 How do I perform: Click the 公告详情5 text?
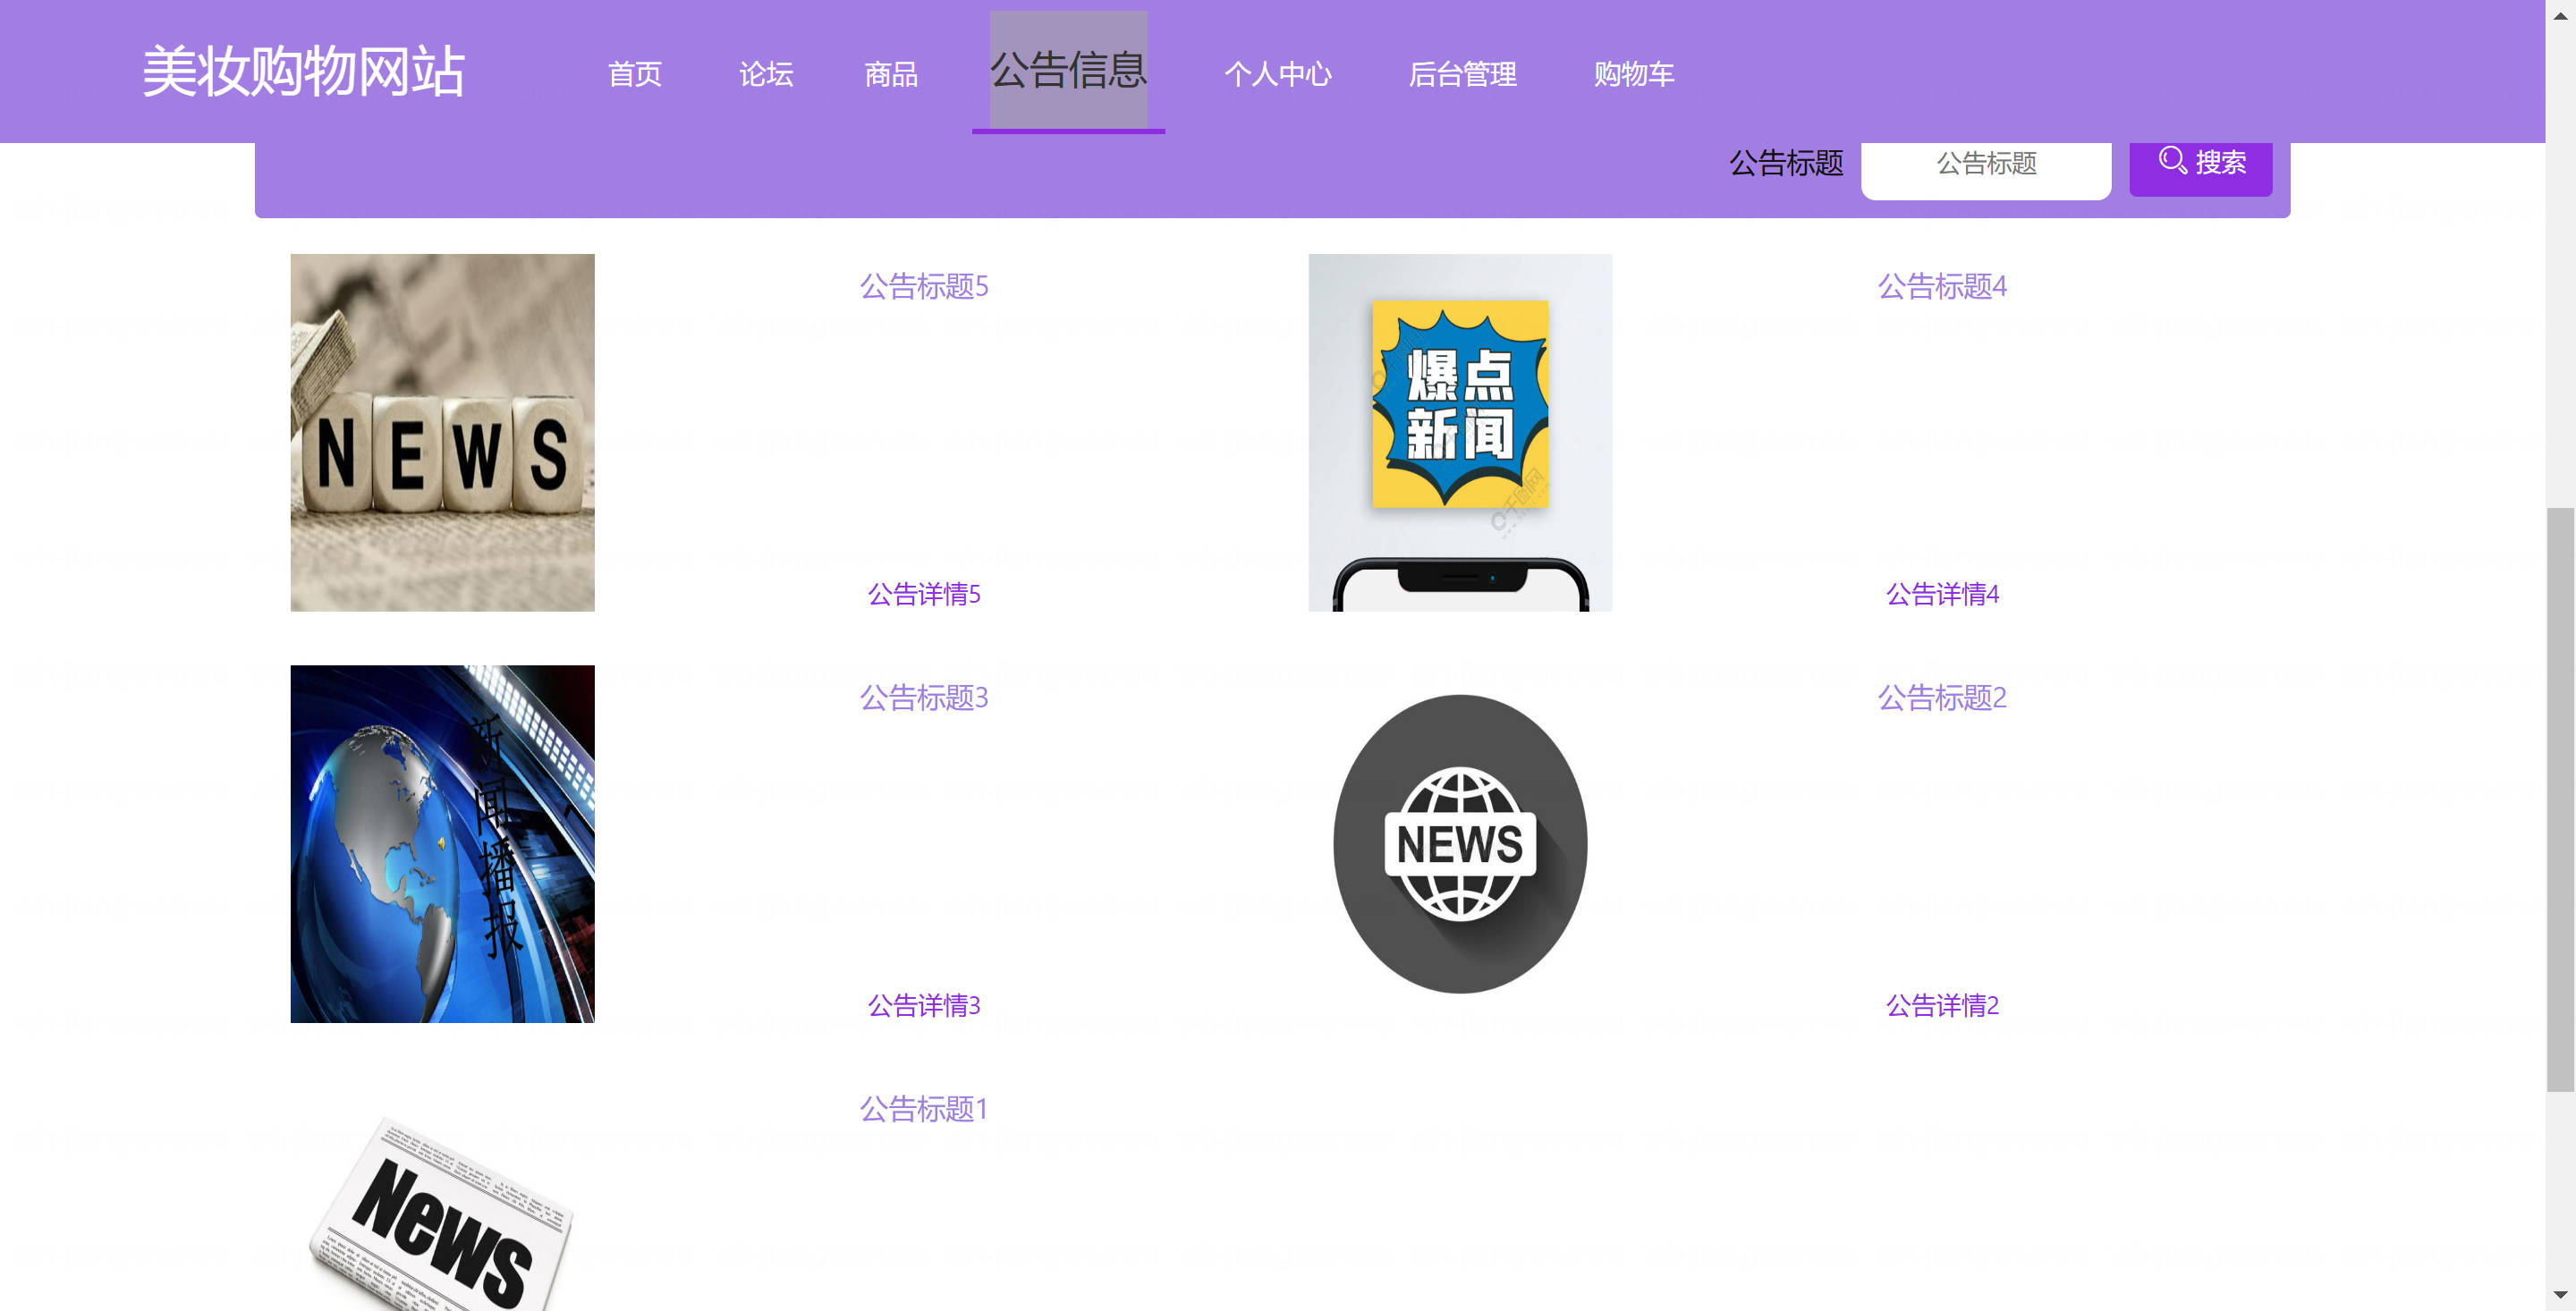(924, 594)
